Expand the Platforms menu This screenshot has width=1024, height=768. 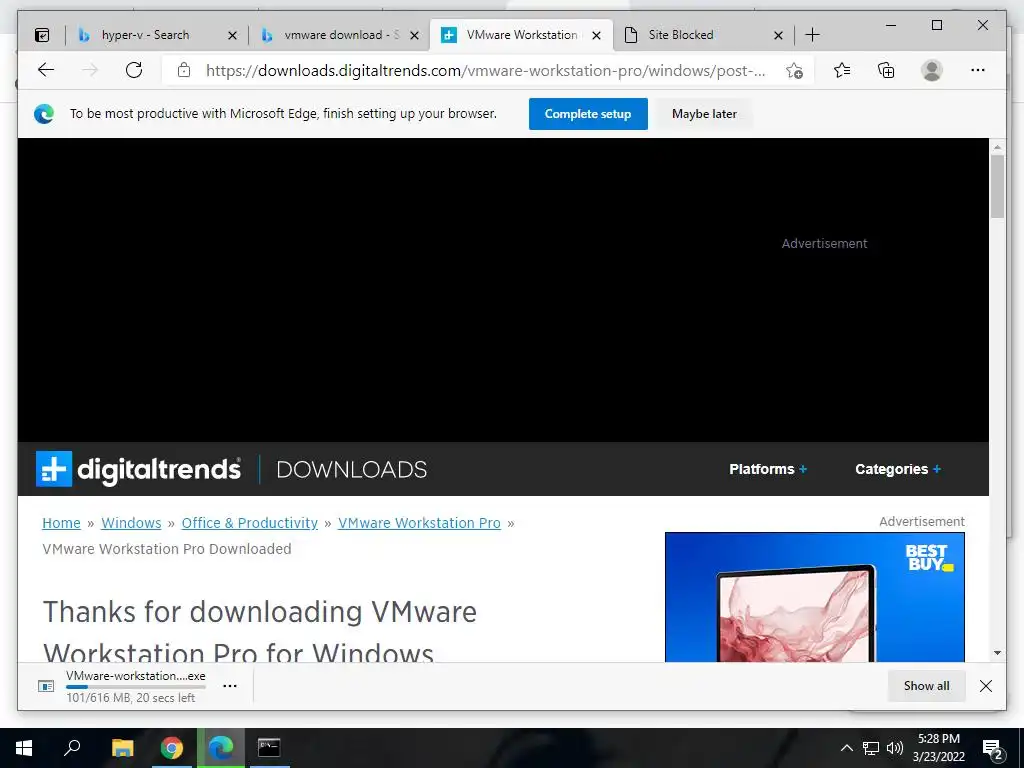[x=768, y=469]
